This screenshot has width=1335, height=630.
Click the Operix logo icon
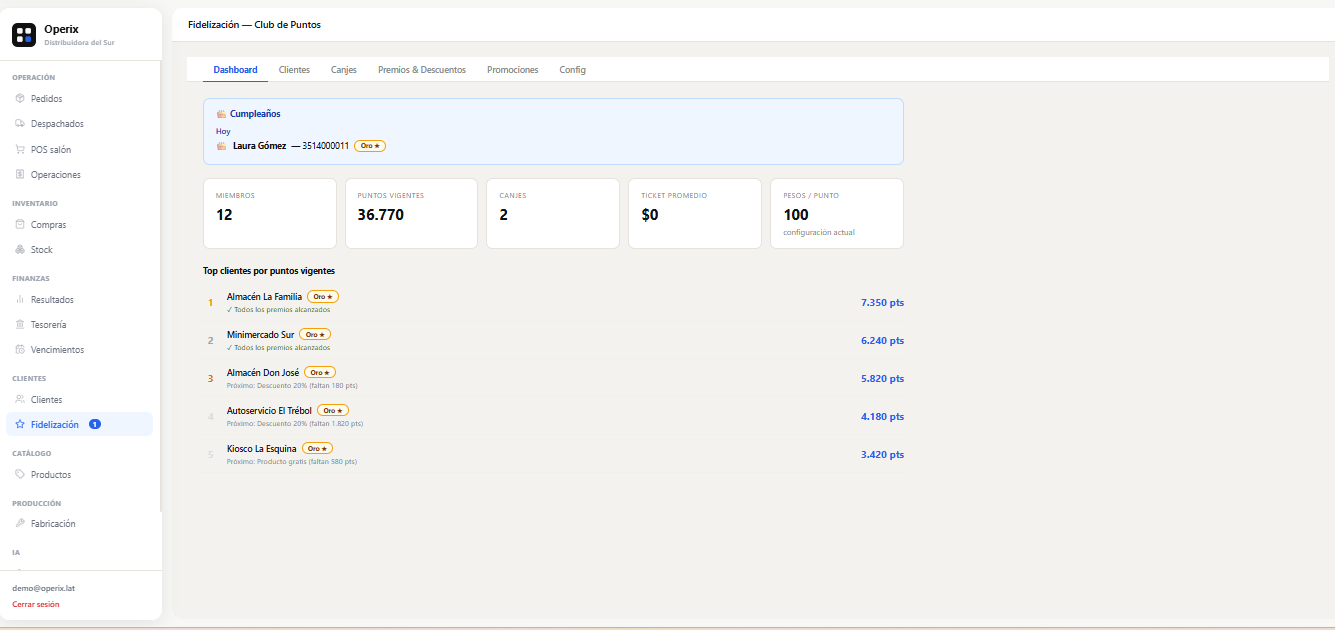(x=24, y=35)
